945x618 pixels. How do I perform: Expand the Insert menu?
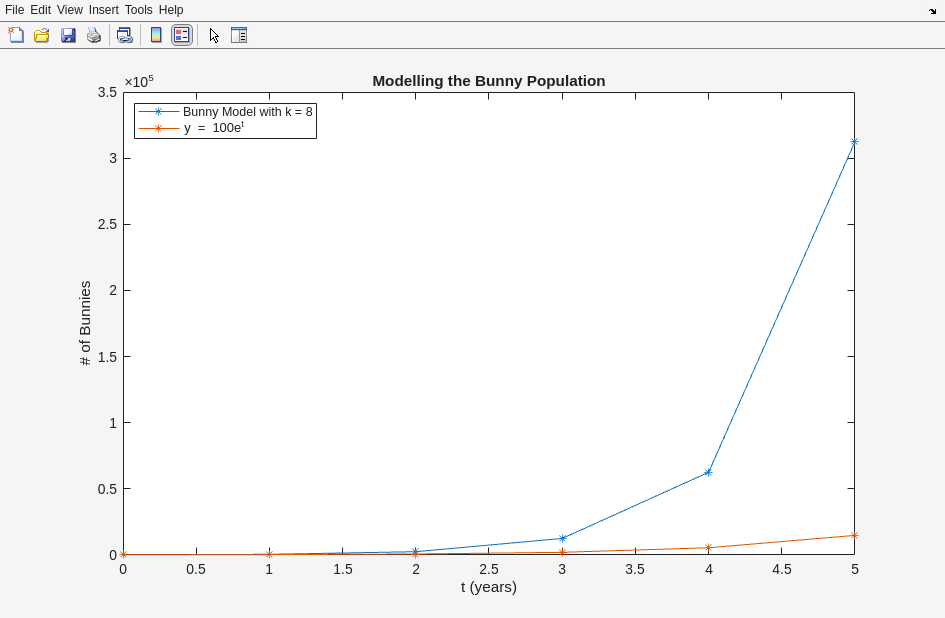pyautogui.click(x=103, y=10)
